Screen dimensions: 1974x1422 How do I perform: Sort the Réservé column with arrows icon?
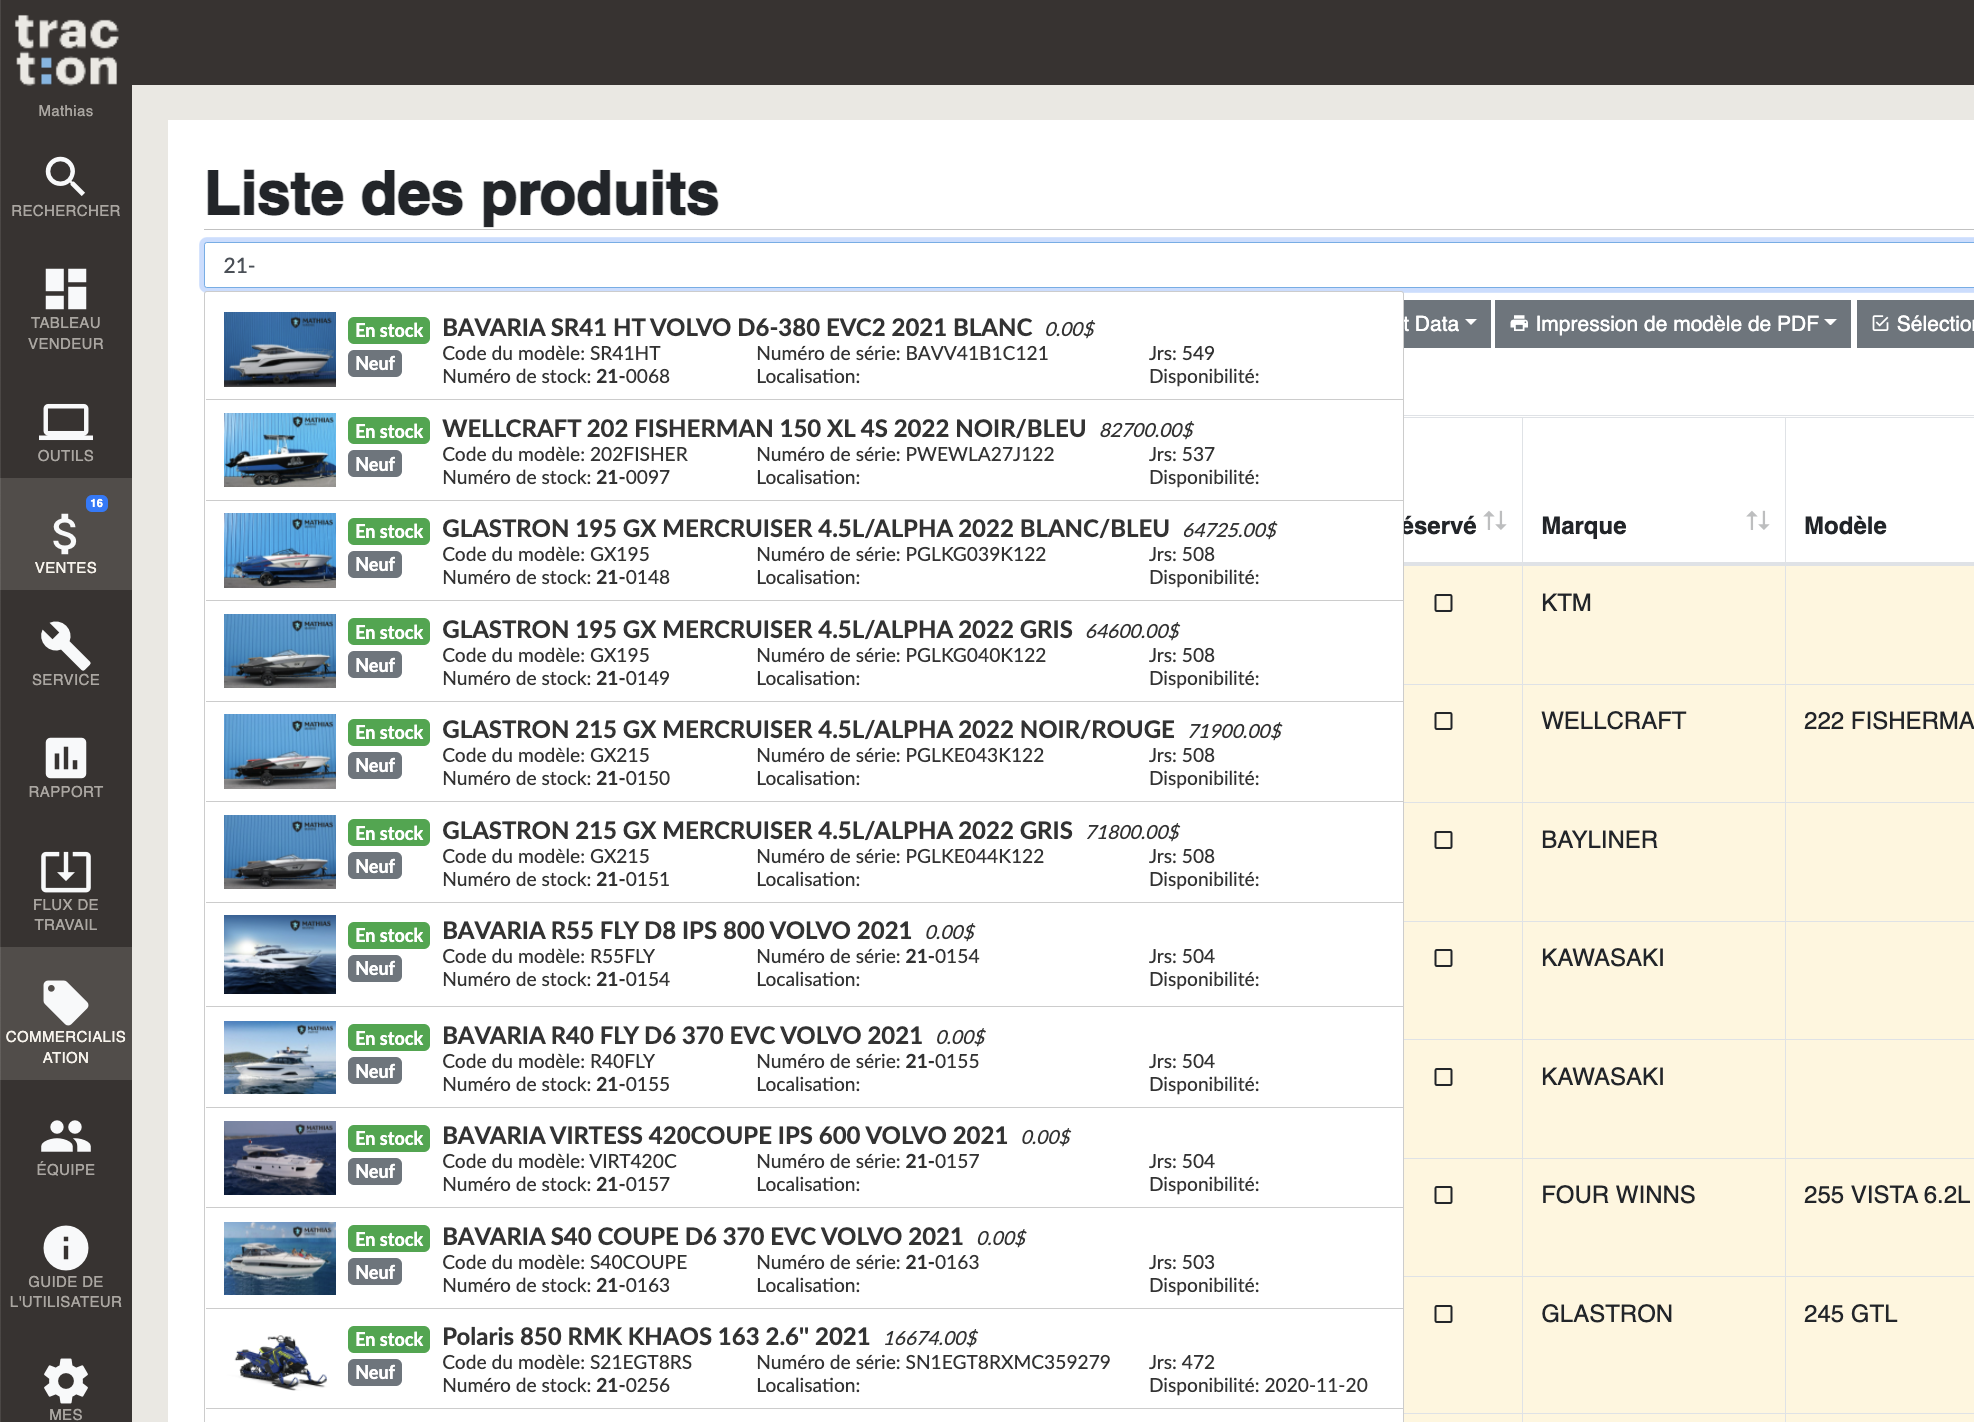tap(1495, 521)
